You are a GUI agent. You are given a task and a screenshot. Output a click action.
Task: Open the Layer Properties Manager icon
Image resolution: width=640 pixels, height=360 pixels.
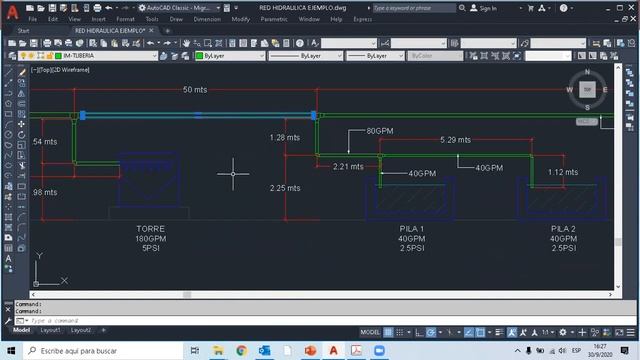click(12, 56)
